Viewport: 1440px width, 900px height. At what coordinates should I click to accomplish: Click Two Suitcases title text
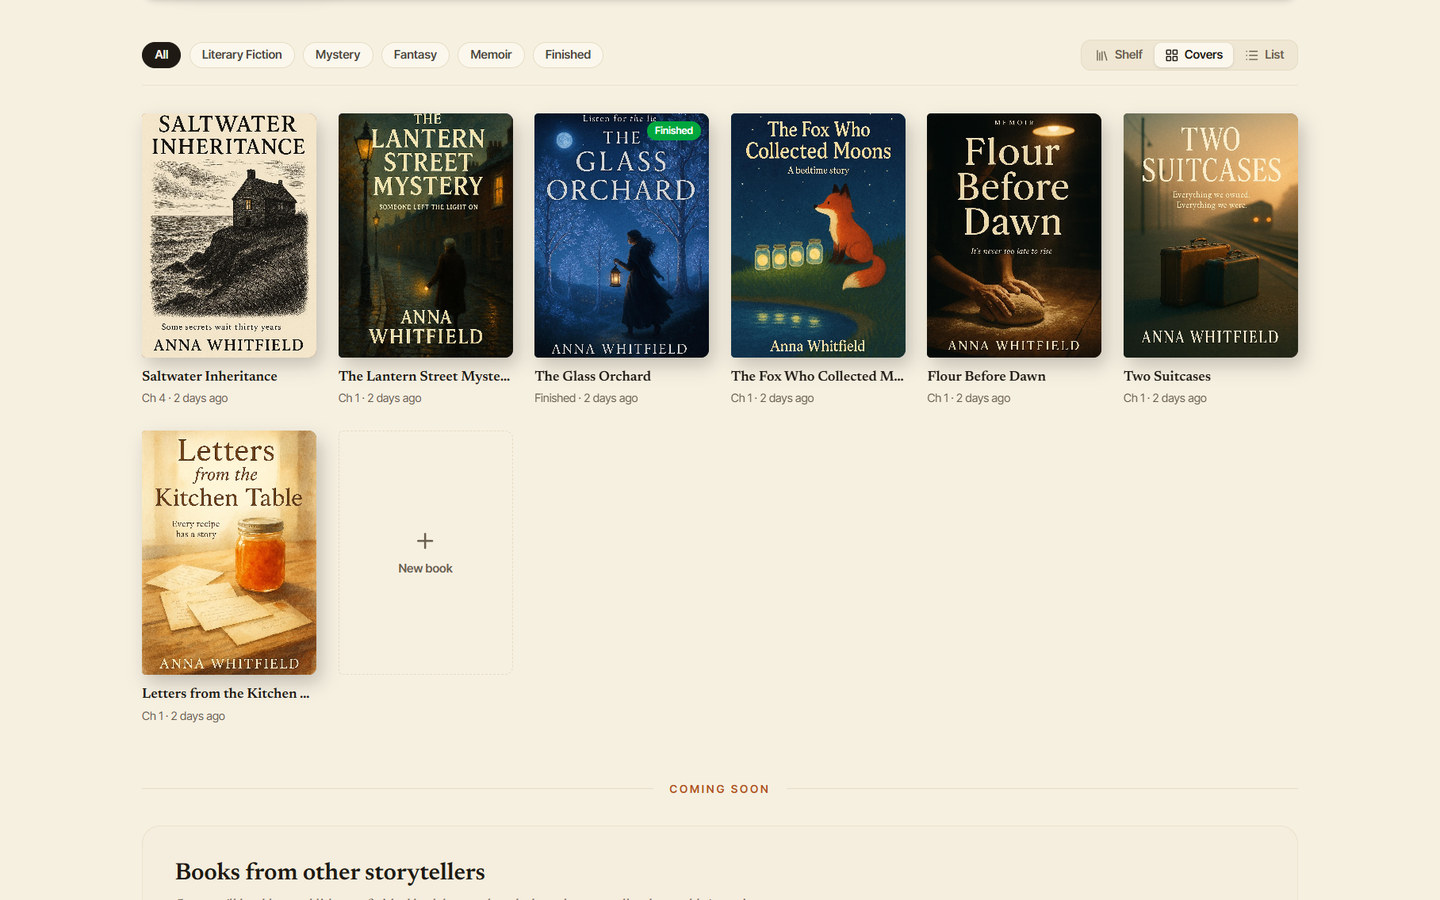tap(1167, 376)
